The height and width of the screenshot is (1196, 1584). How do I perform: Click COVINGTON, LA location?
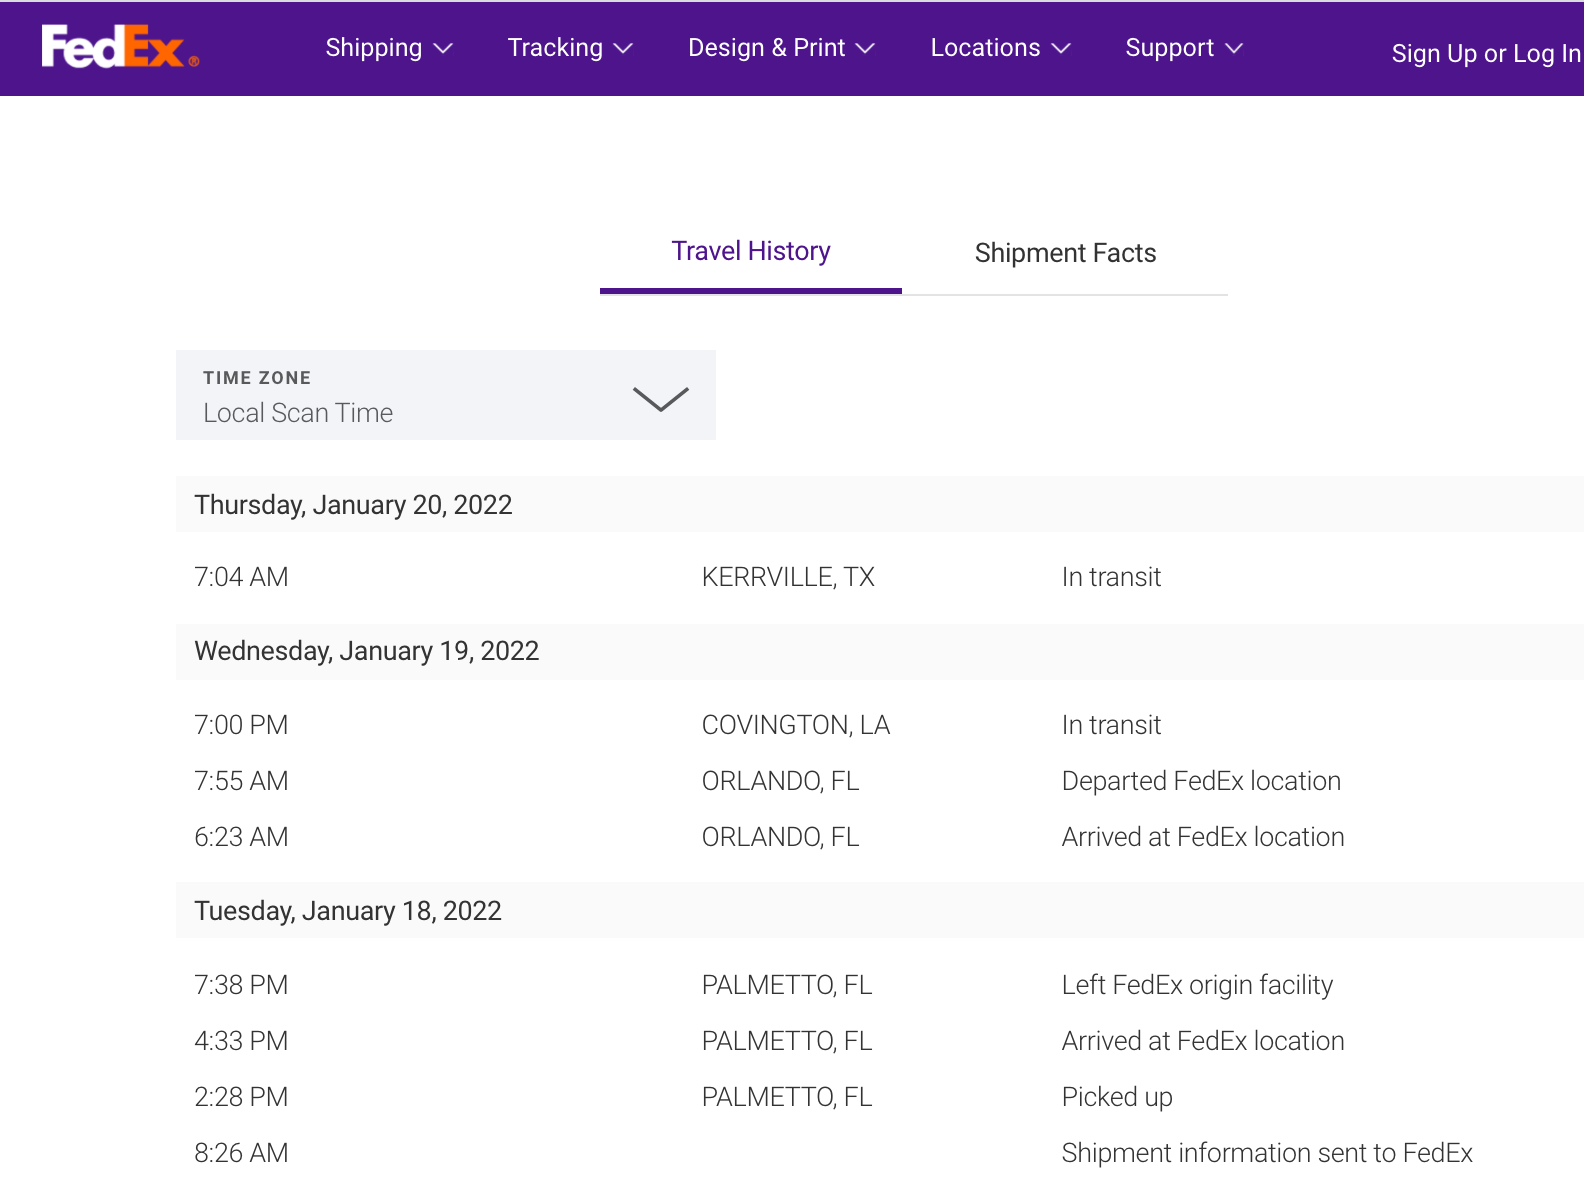[796, 725]
